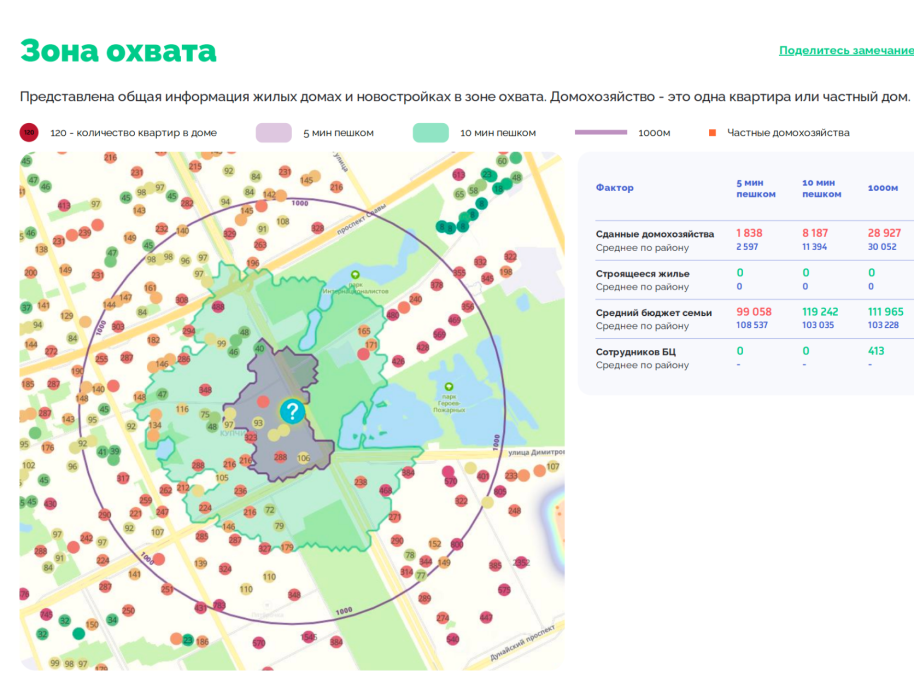Image resolution: width=914 pixels, height=700 pixels.
Task: Select the Средний бюджет семьи row label
Action: [x=654, y=312]
